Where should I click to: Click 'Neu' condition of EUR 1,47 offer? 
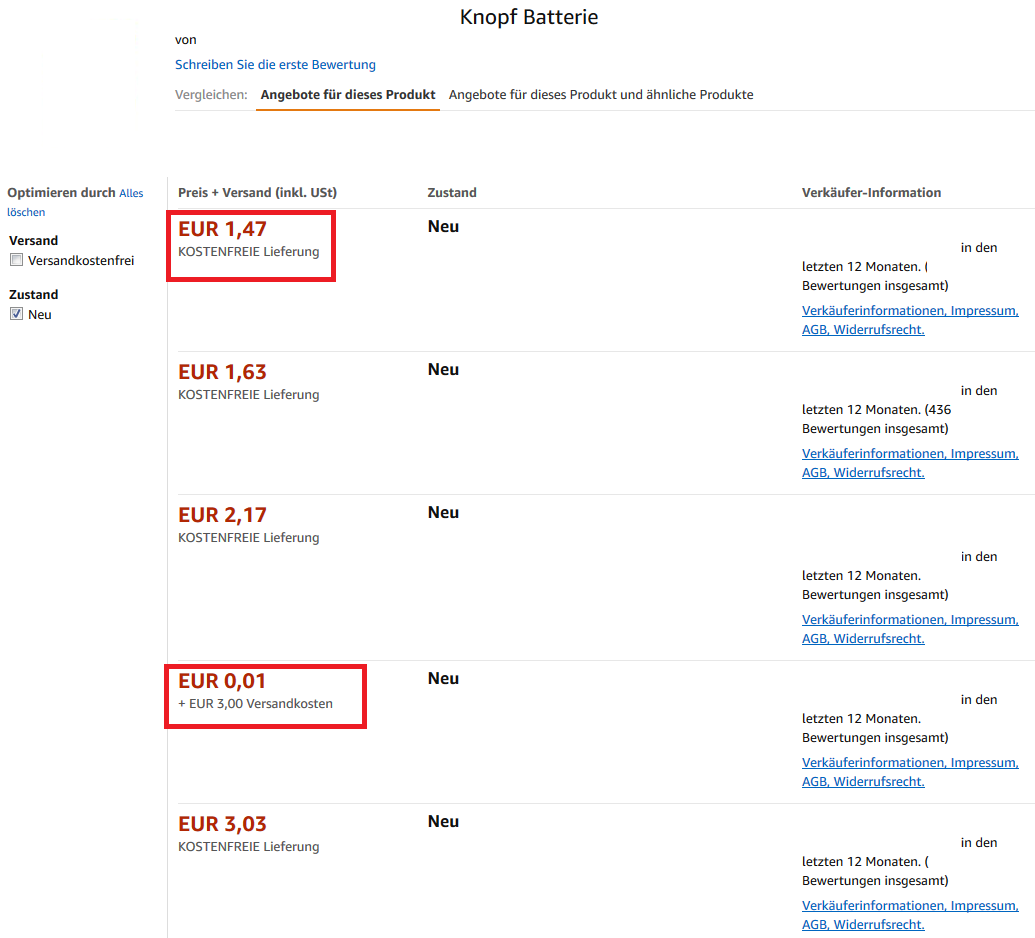pos(444,226)
